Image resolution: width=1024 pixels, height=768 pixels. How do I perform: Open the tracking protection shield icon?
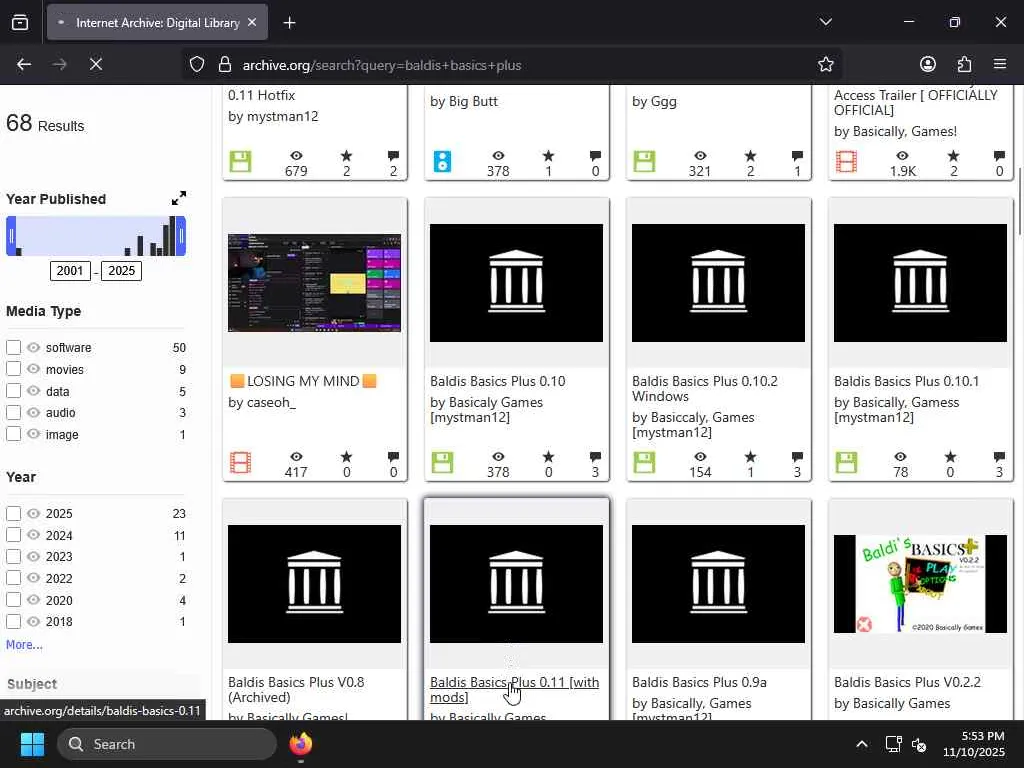point(197,64)
